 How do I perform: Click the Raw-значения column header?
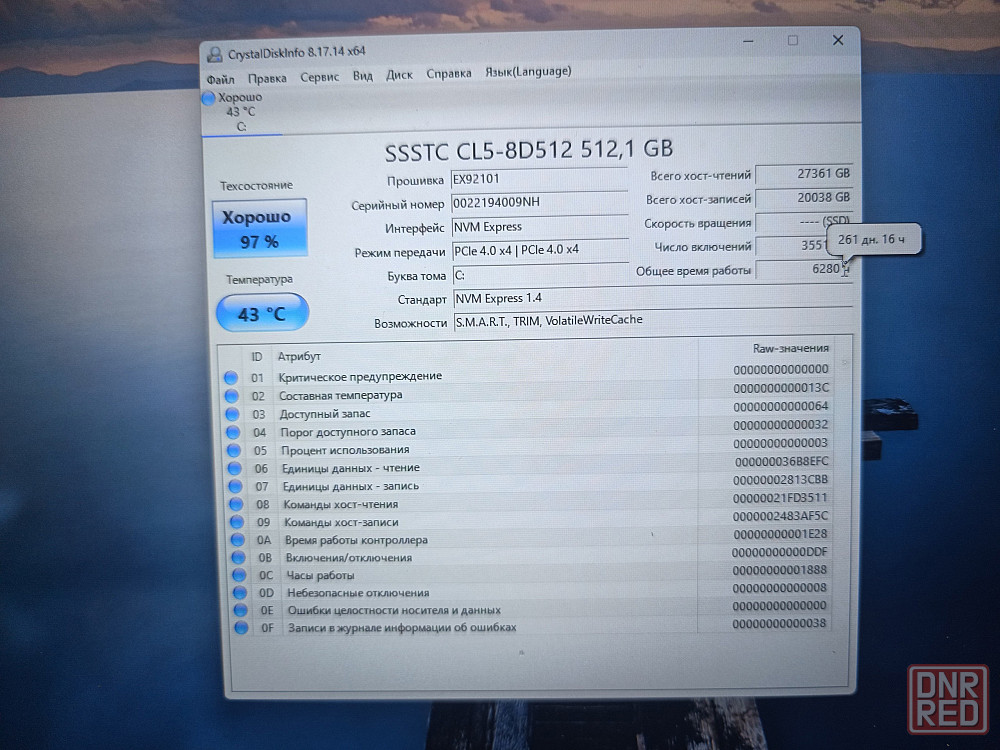coord(791,348)
